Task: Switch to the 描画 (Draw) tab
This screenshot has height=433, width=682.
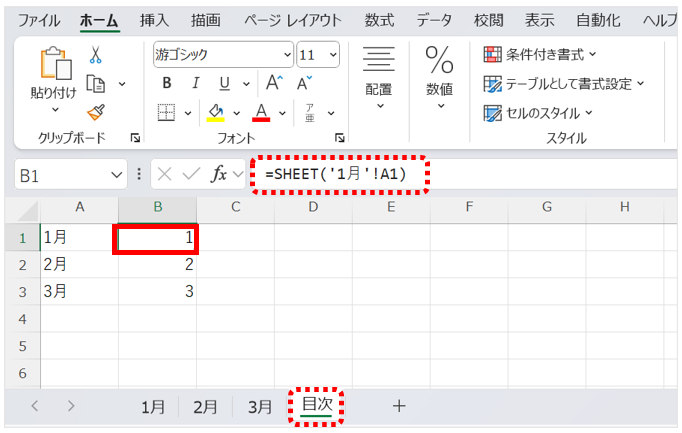Action: 206,20
